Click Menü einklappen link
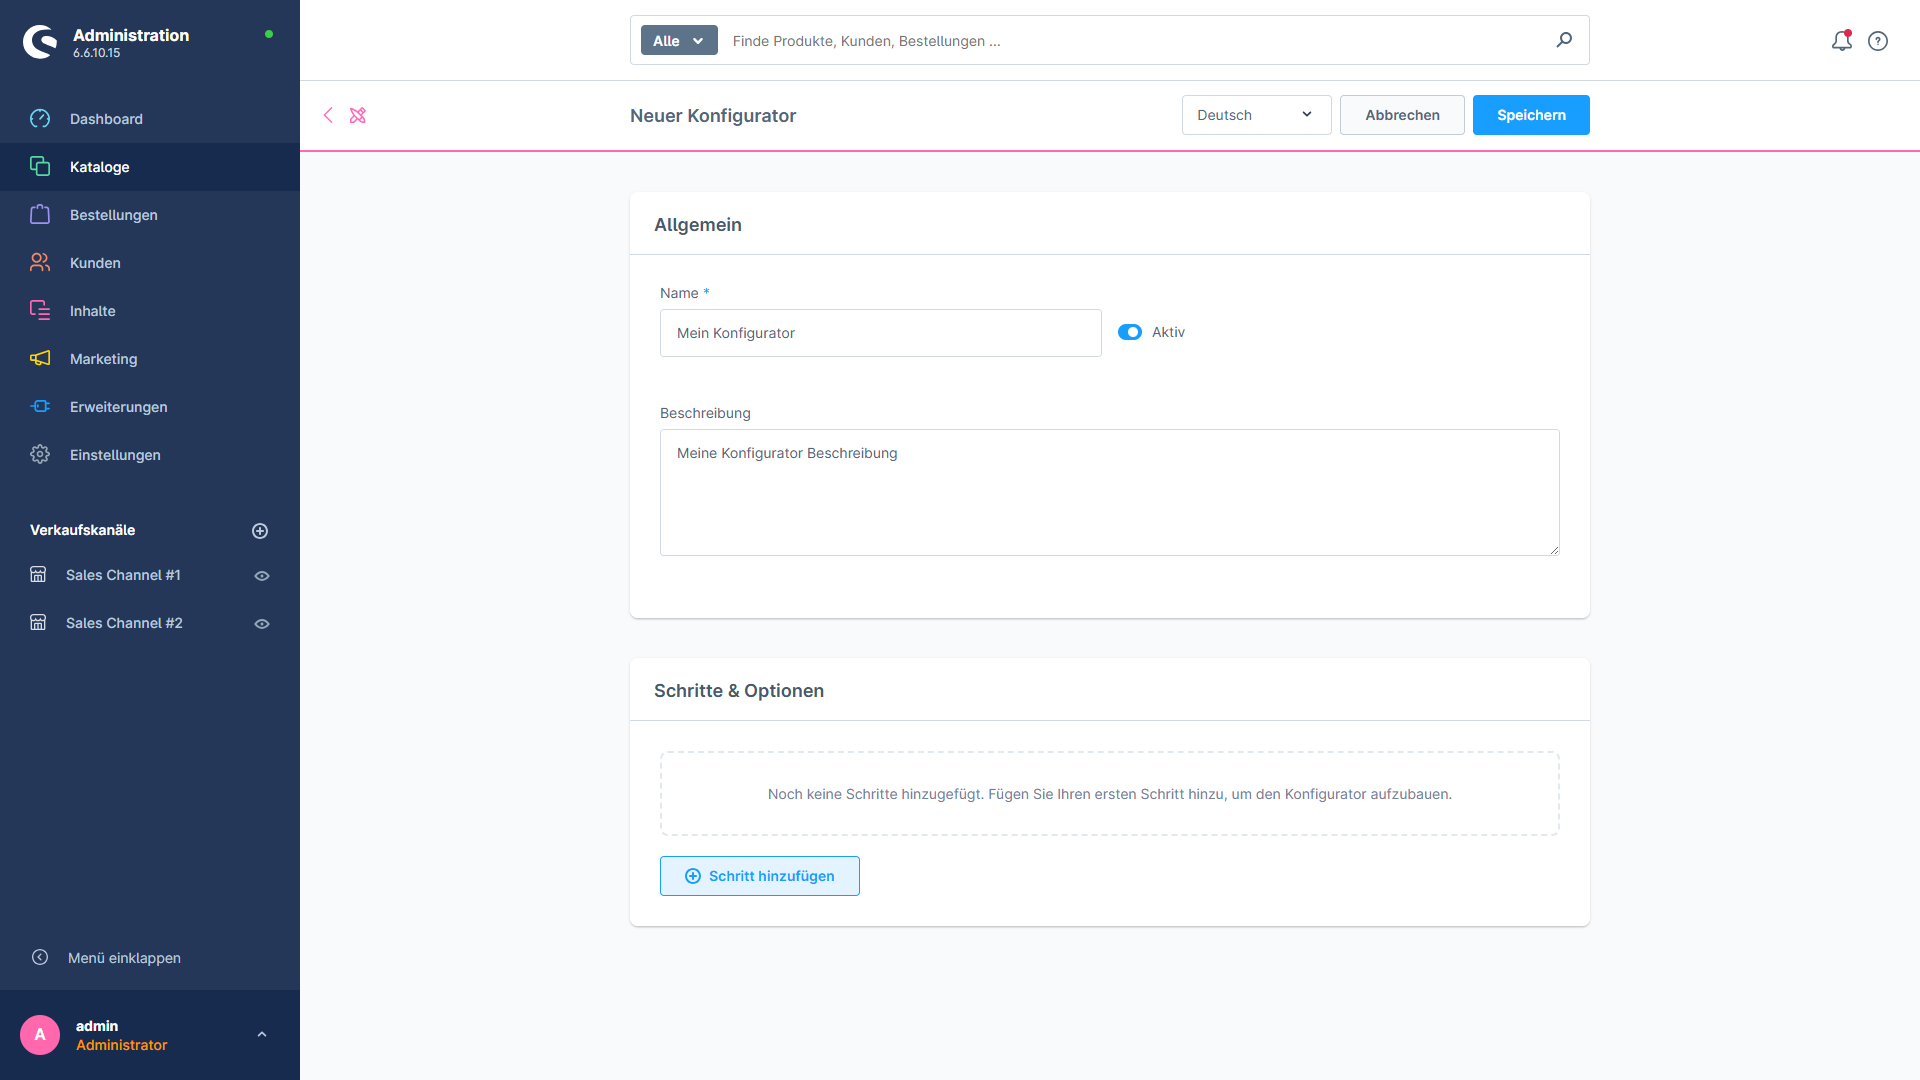The height and width of the screenshot is (1080, 1920). (124, 958)
